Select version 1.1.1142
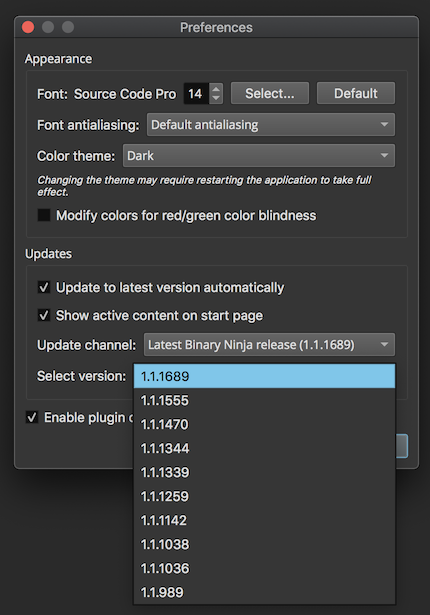430x615 pixels. (264, 520)
